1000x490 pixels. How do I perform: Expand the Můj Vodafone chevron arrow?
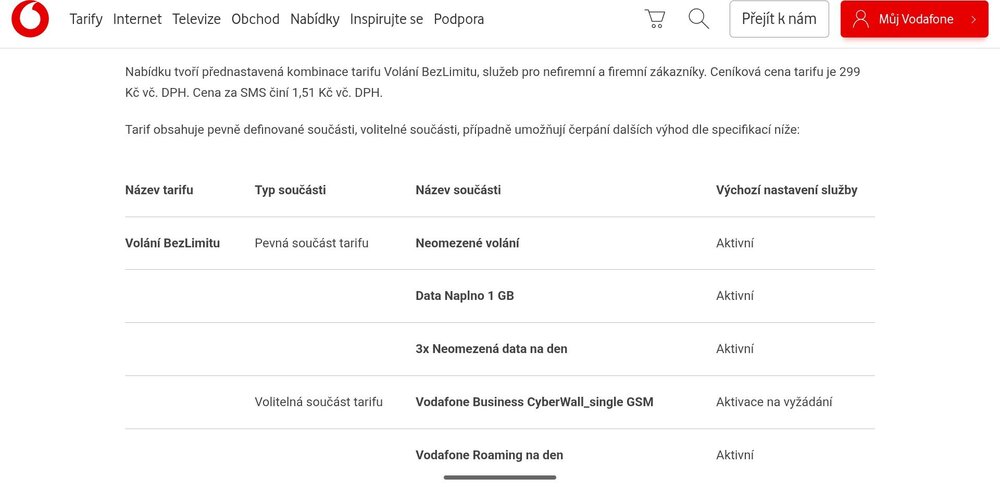(974, 19)
